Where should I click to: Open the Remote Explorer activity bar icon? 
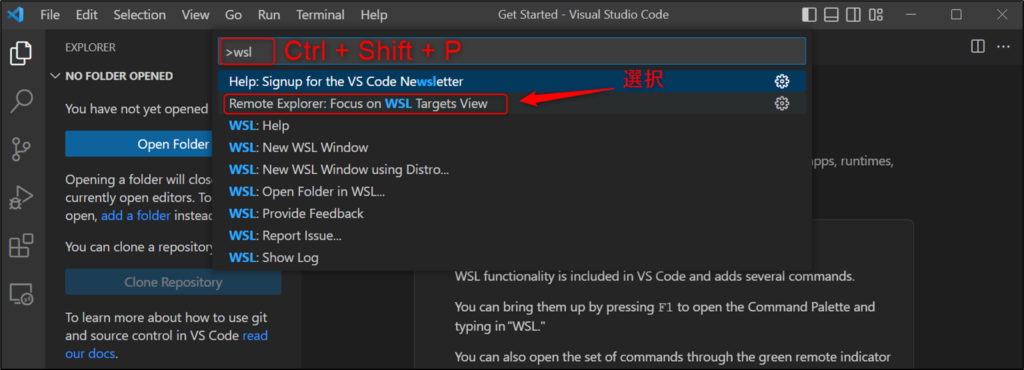coord(22,294)
